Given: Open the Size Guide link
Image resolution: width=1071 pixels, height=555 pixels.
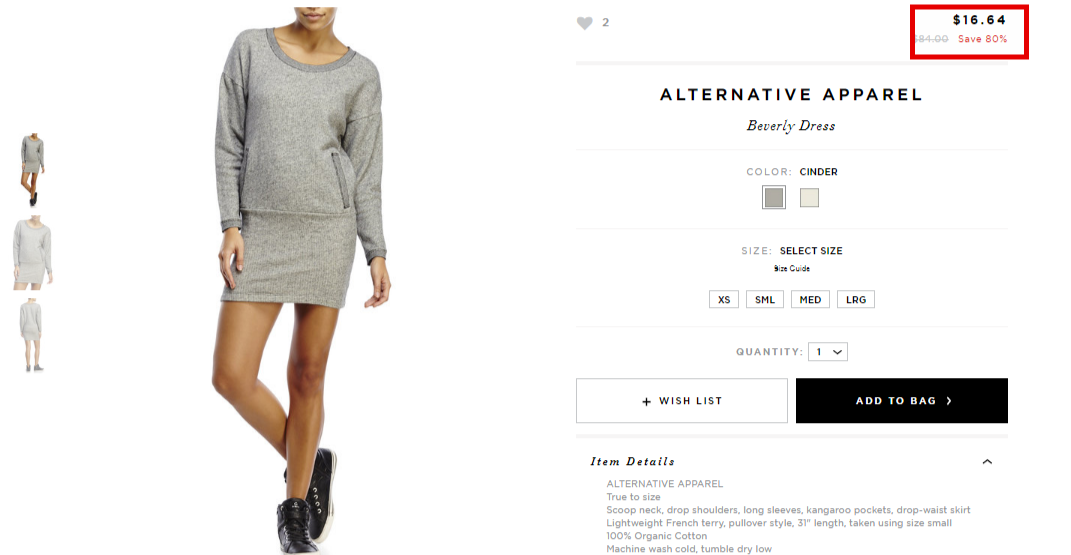Looking at the screenshot, I should (x=792, y=269).
